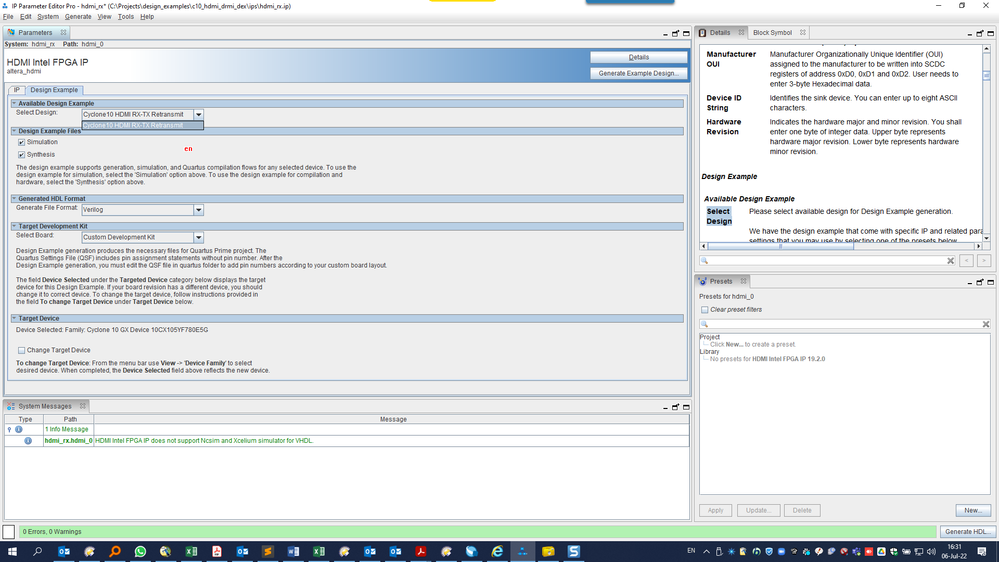Open WhatsApp from the taskbar

[x=140, y=551]
